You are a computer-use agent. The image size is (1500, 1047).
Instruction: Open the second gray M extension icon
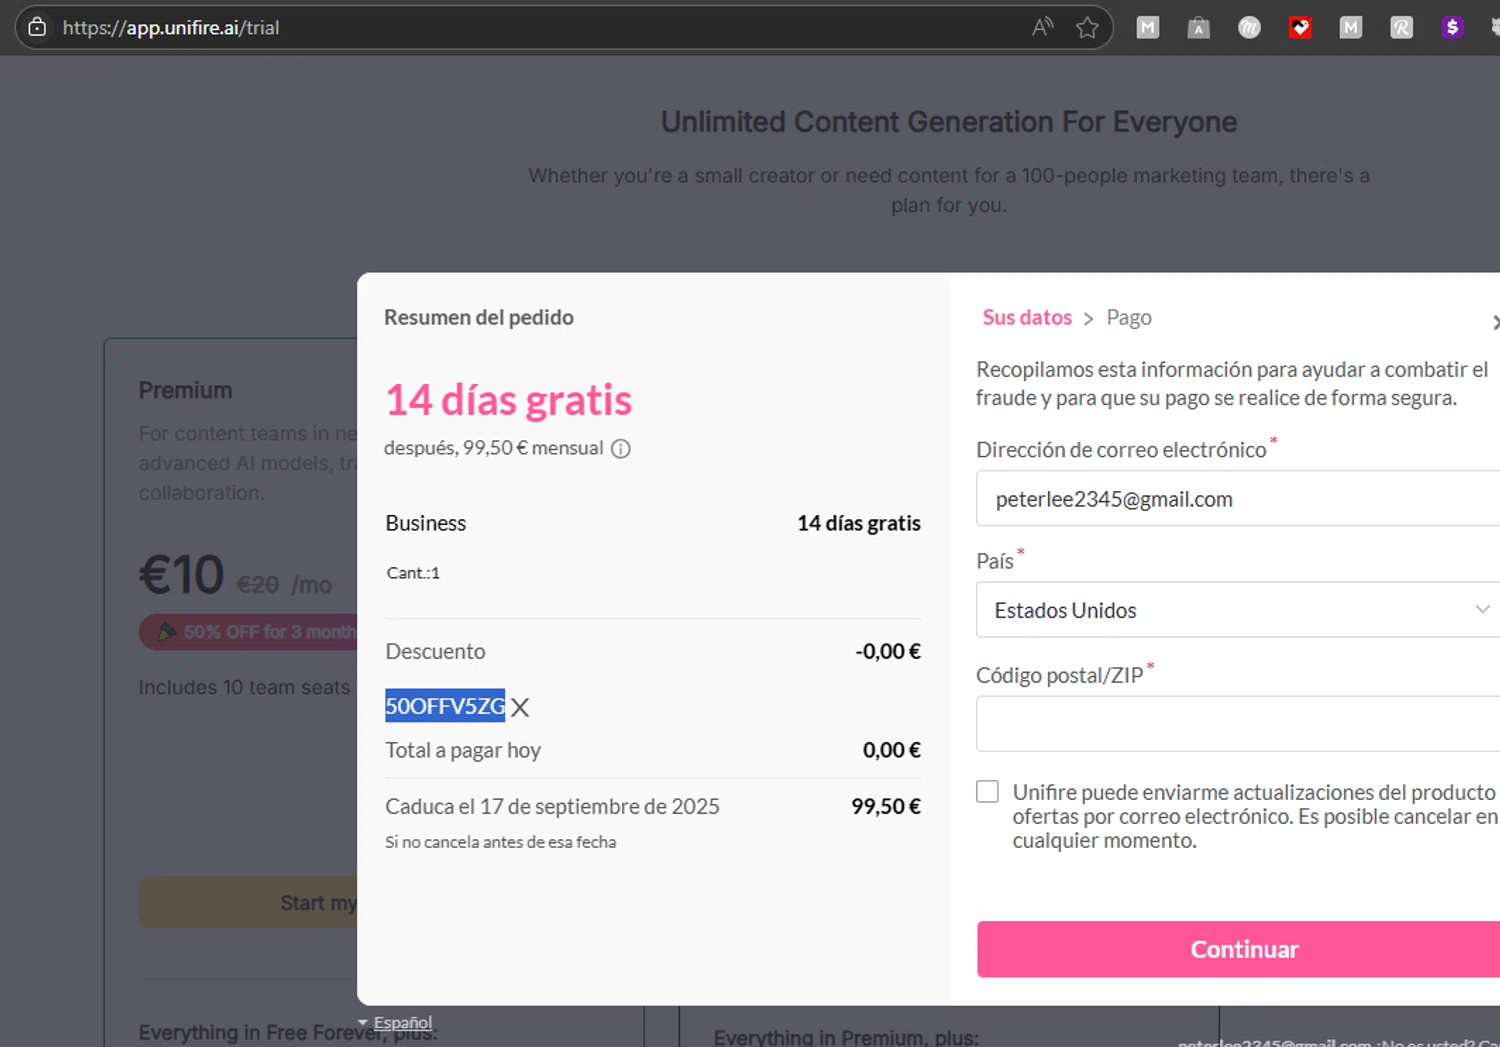[1351, 28]
